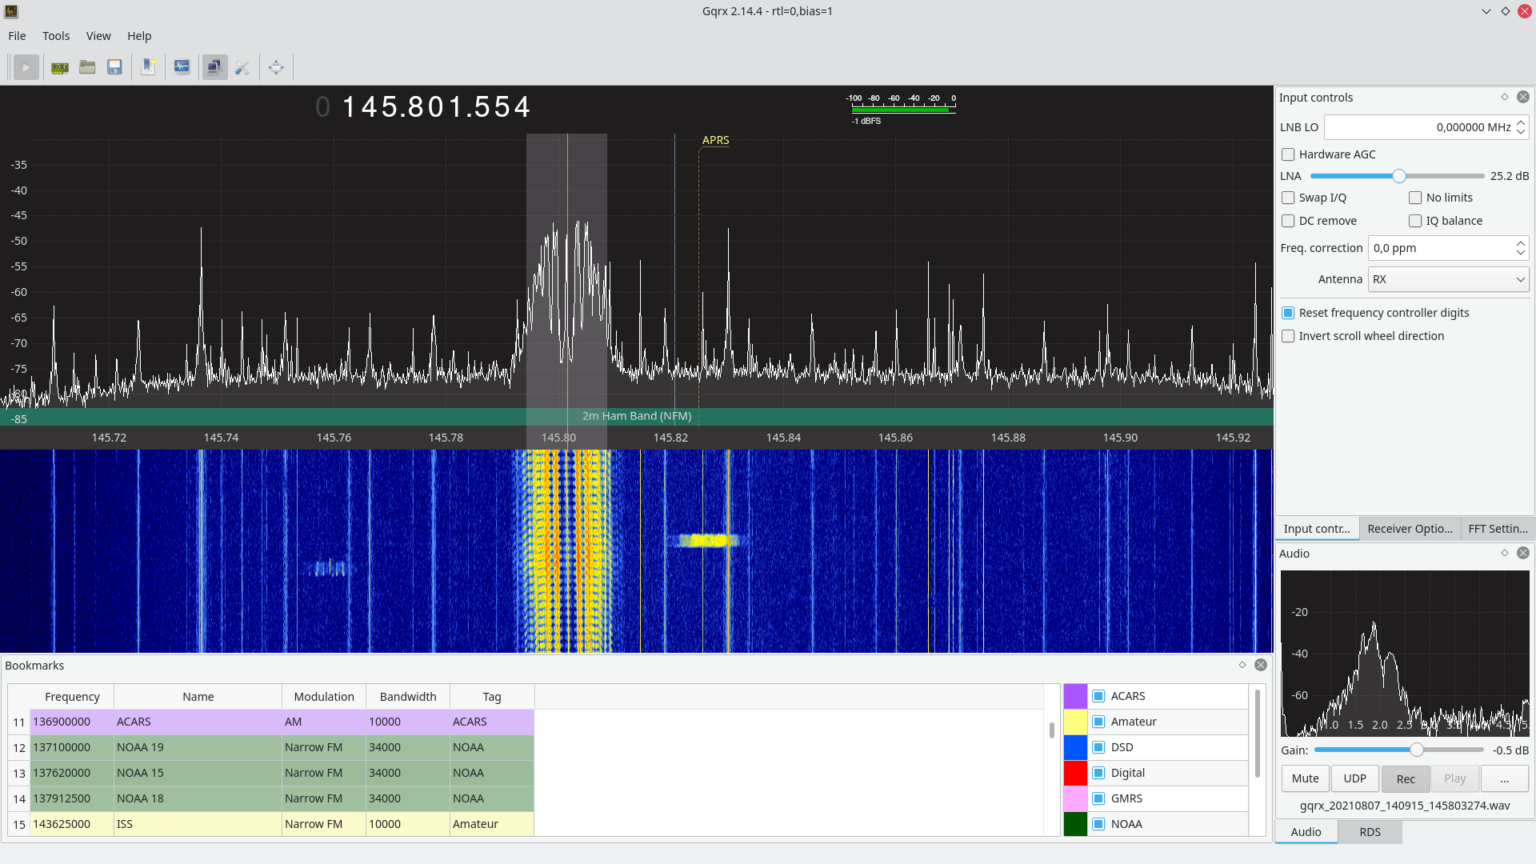The width and height of the screenshot is (1536, 864).
Task: Switch to the FFT Settings tab
Action: [1497, 528]
